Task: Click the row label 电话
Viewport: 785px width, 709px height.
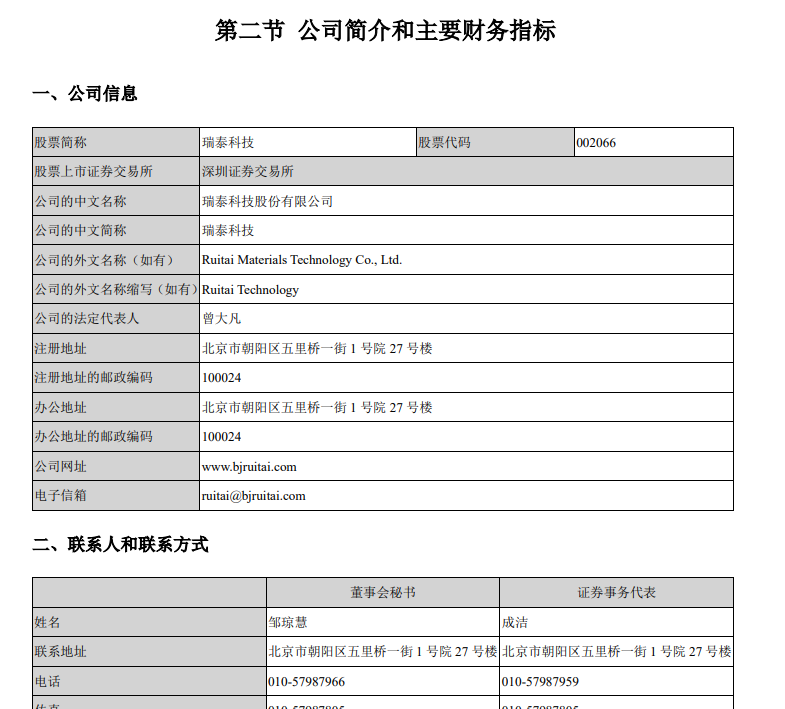Action: pyautogui.click(x=47, y=681)
